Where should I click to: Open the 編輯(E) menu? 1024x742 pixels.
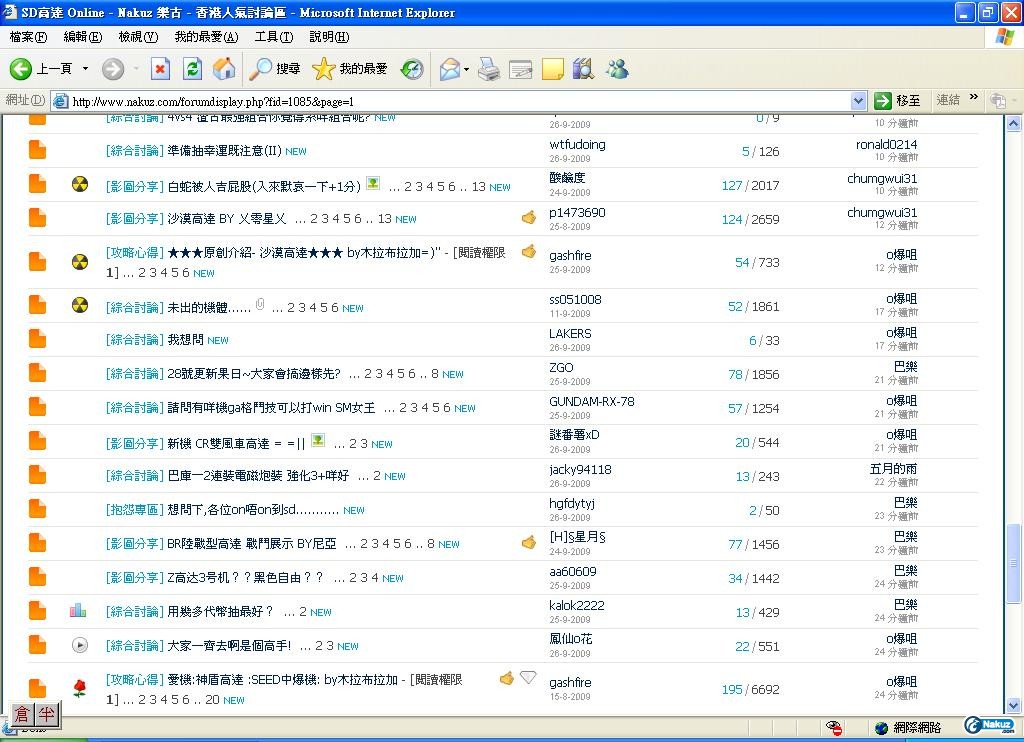pyautogui.click(x=83, y=37)
